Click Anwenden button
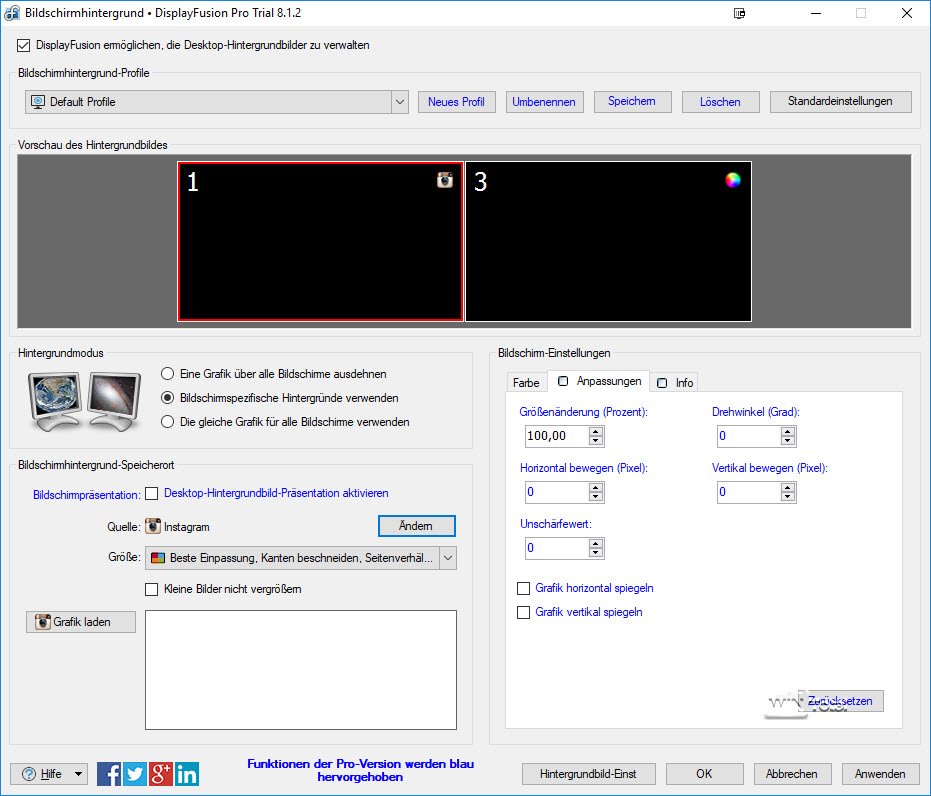Image resolution: width=931 pixels, height=796 pixels. point(880,774)
